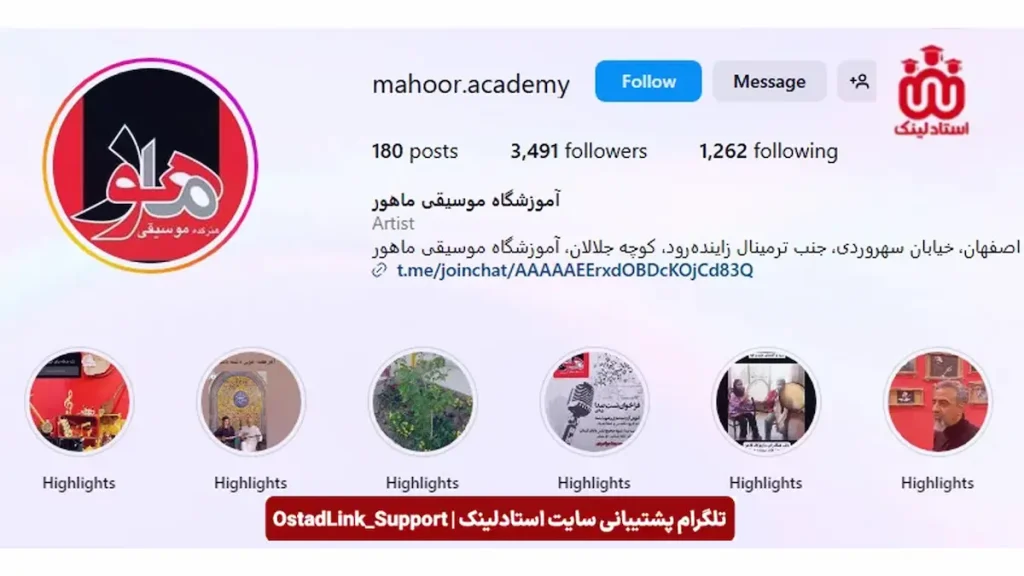Click the 180 posts count
Viewport: 1024px width, 576px height.
[x=415, y=152]
